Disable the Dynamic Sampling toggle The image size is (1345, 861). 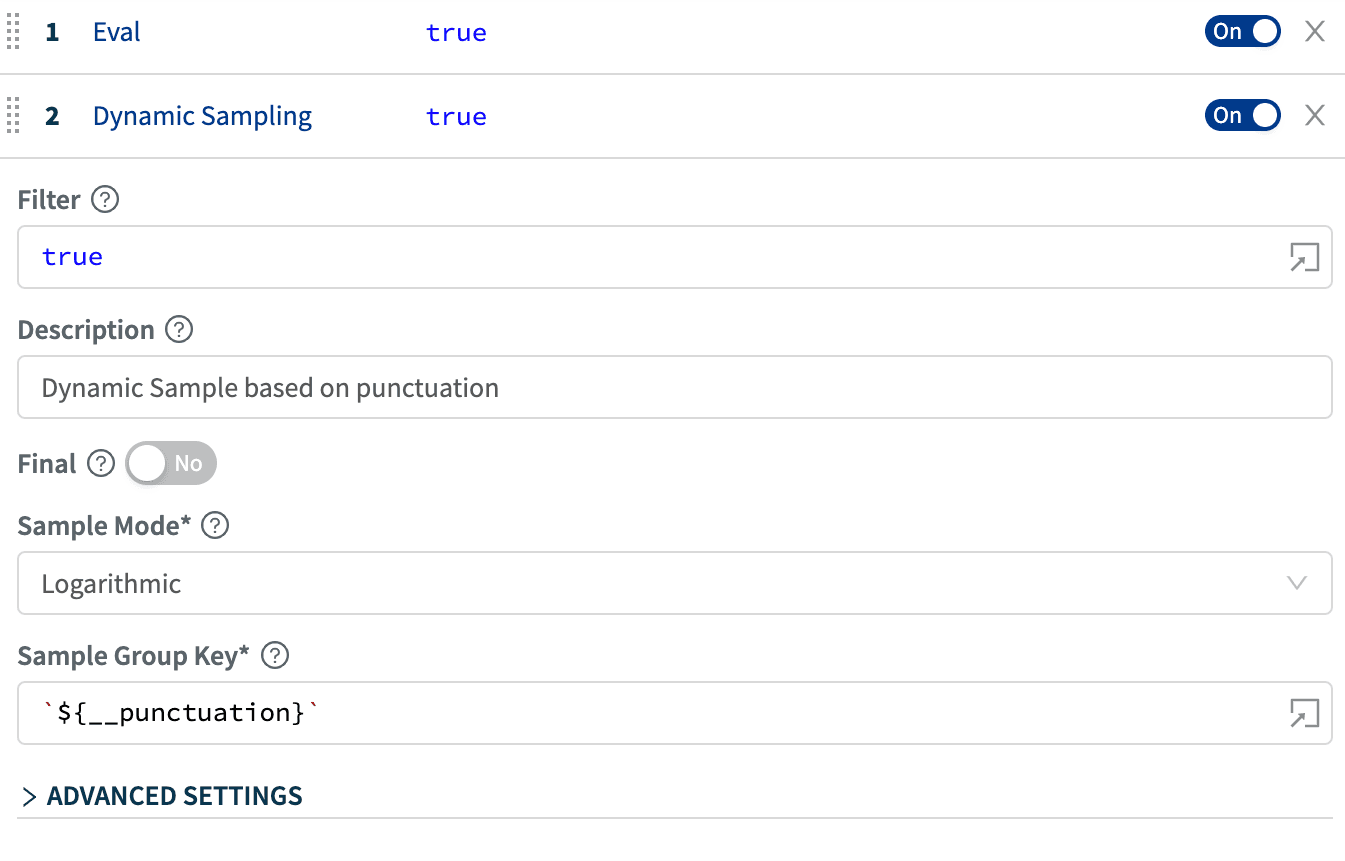pos(1242,116)
